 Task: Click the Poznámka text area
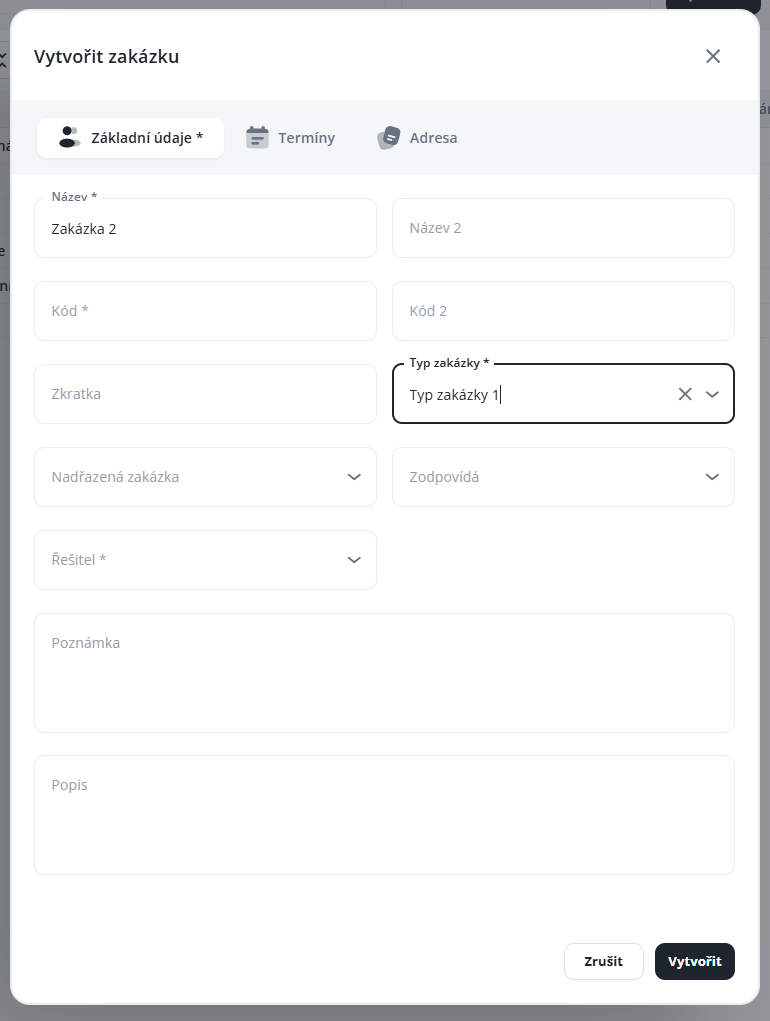click(x=384, y=673)
